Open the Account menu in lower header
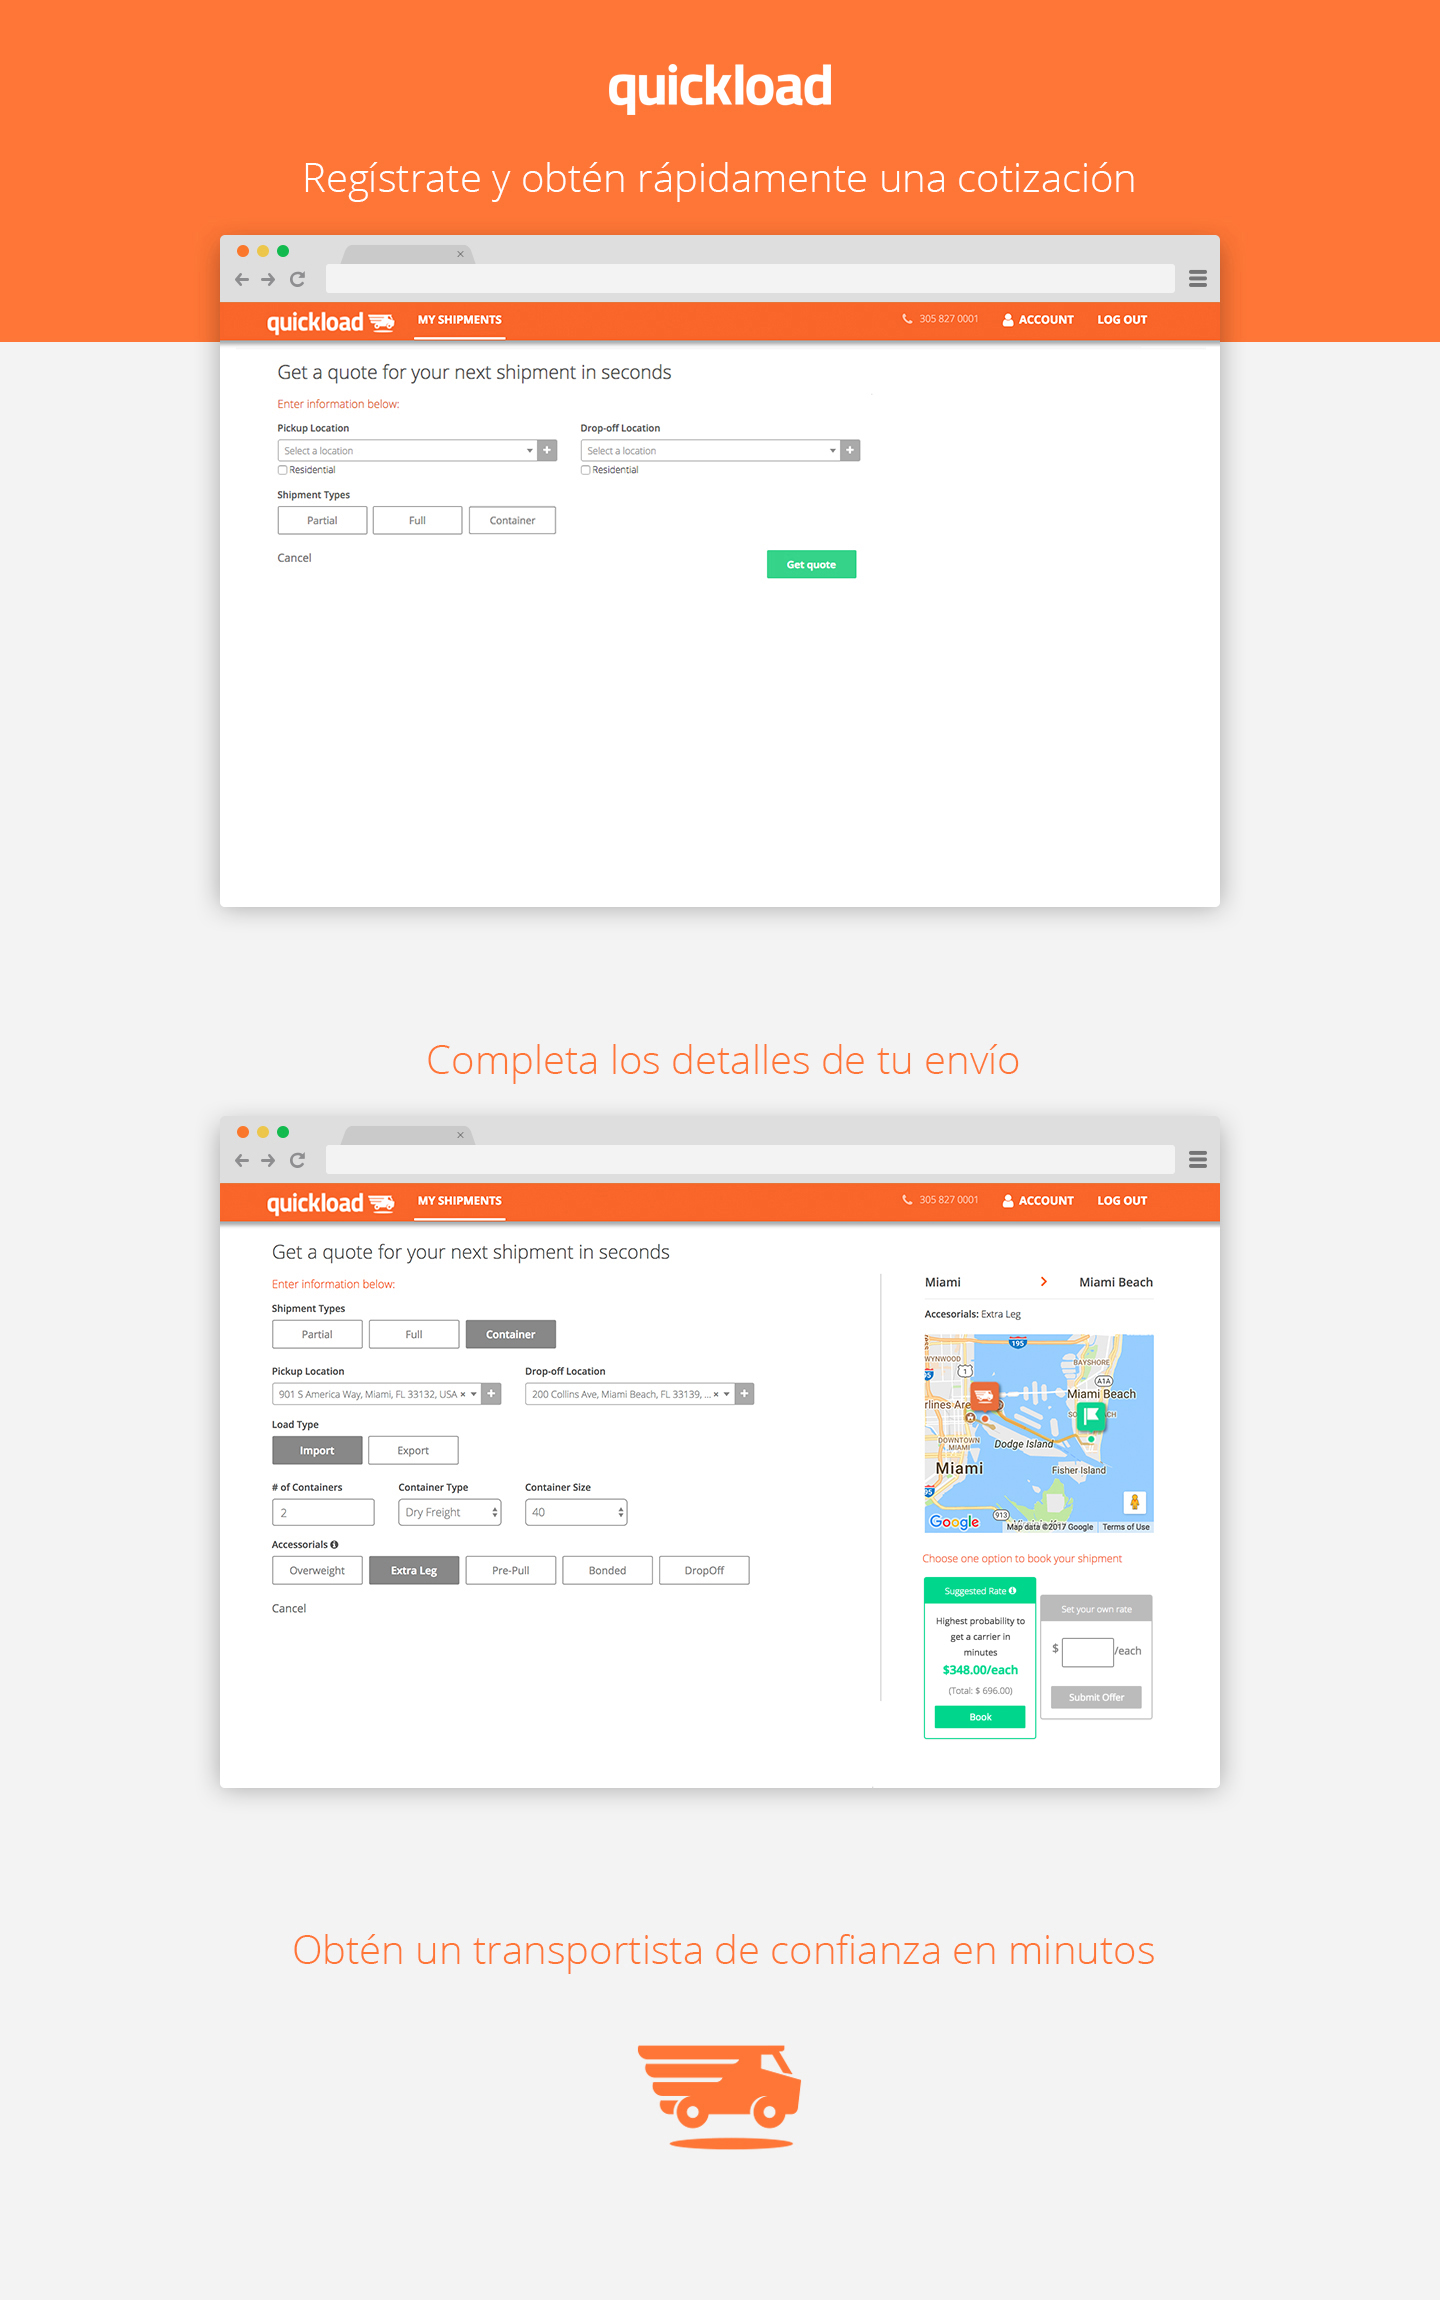Image resolution: width=1440 pixels, height=2300 pixels. 1038,1201
